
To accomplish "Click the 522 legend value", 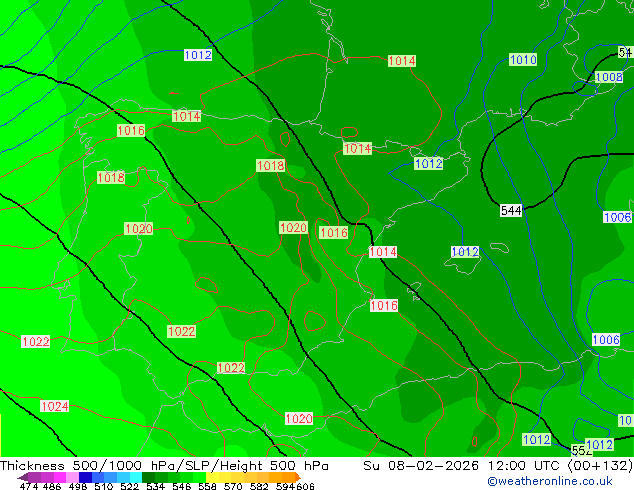I will (x=129, y=486).
